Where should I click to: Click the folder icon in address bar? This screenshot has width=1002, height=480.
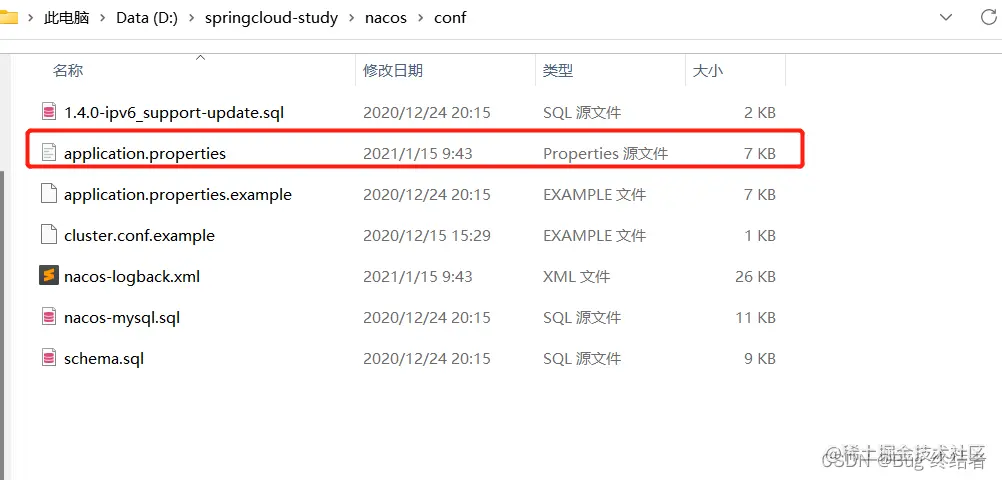(x=8, y=17)
